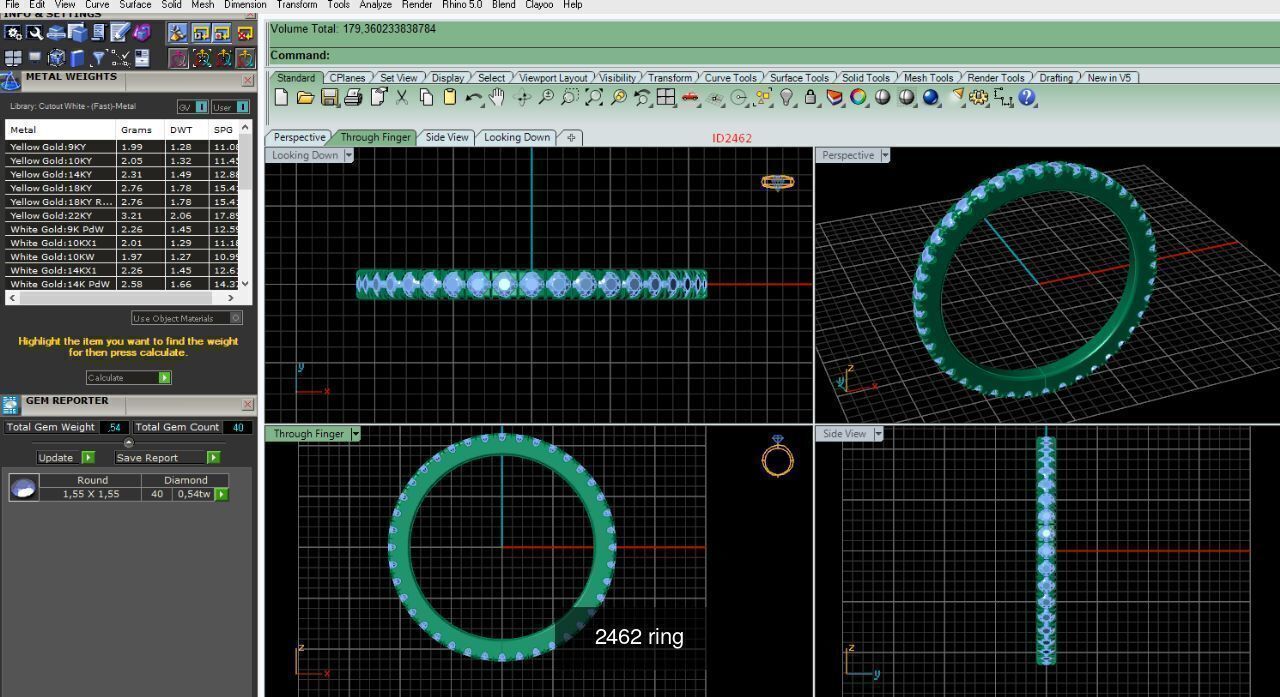Open the Transform menu
The image size is (1280, 697).
pyautogui.click(x=297, y=5)
